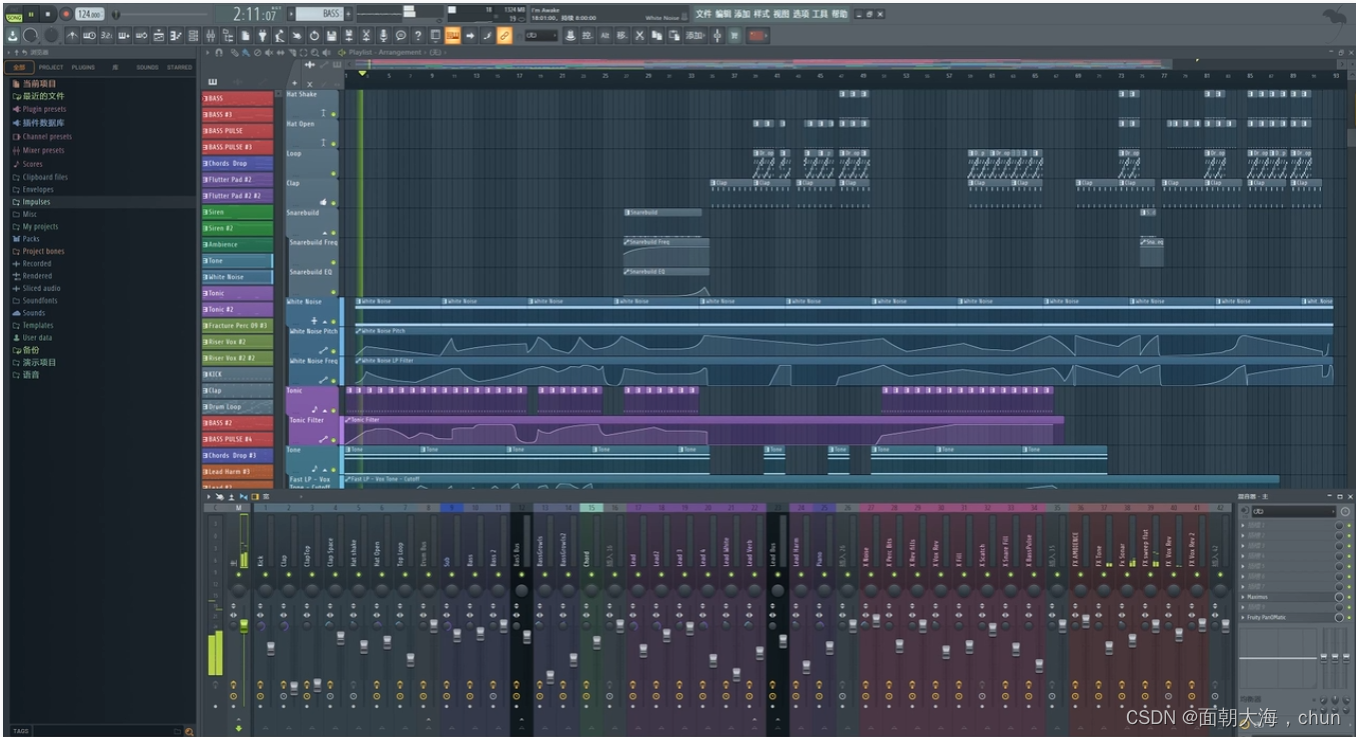This screenshot has width=1356, height=737.
Task: Open the 文件 menu
Action: (x=703, y=14)
